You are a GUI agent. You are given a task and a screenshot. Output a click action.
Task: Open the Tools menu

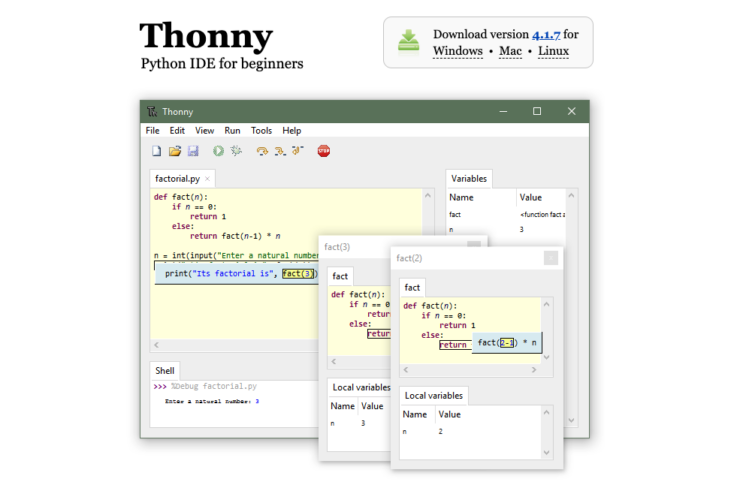click(261, 130)
